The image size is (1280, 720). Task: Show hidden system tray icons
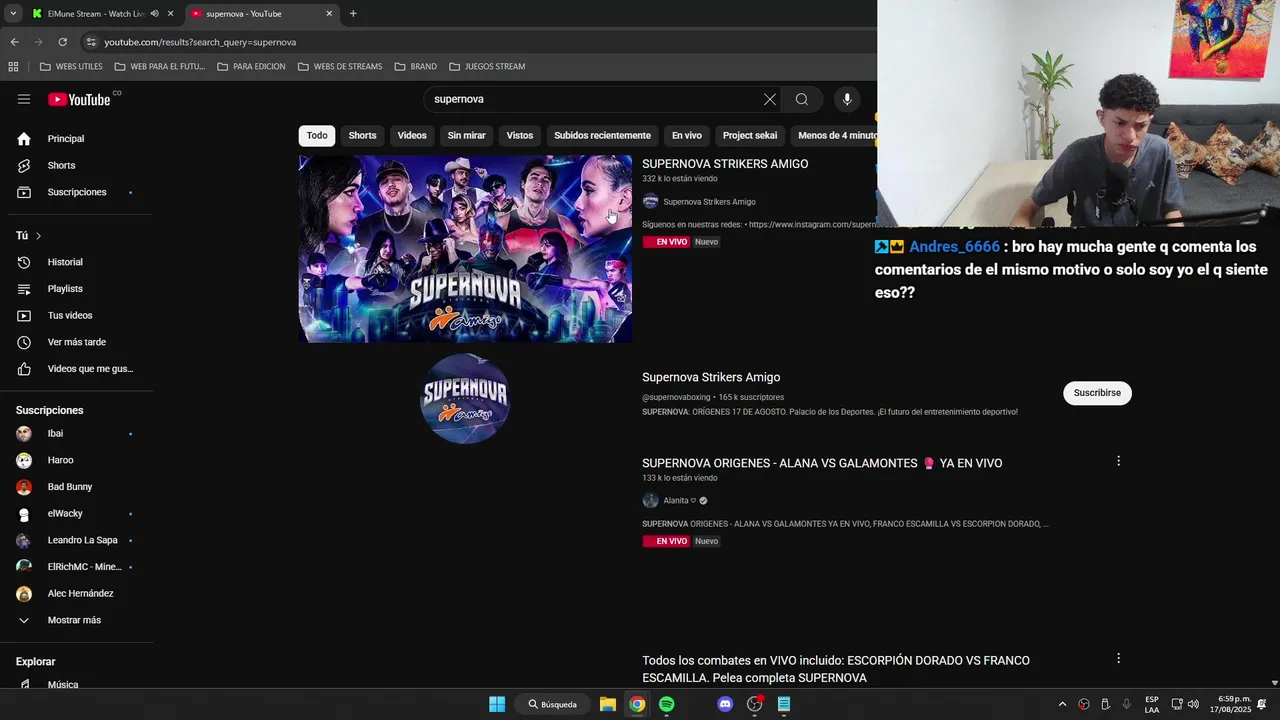point(1062,704)
